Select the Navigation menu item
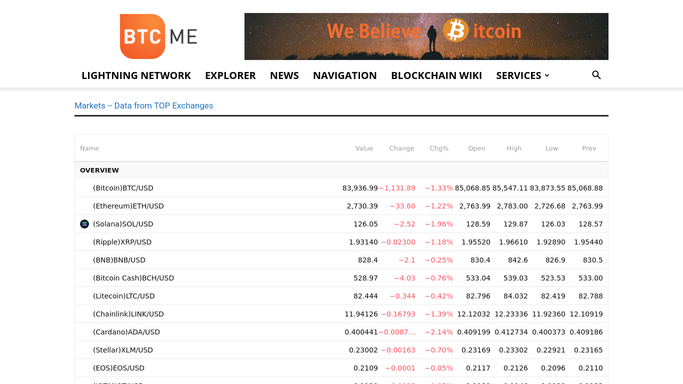 click(345, 76)
